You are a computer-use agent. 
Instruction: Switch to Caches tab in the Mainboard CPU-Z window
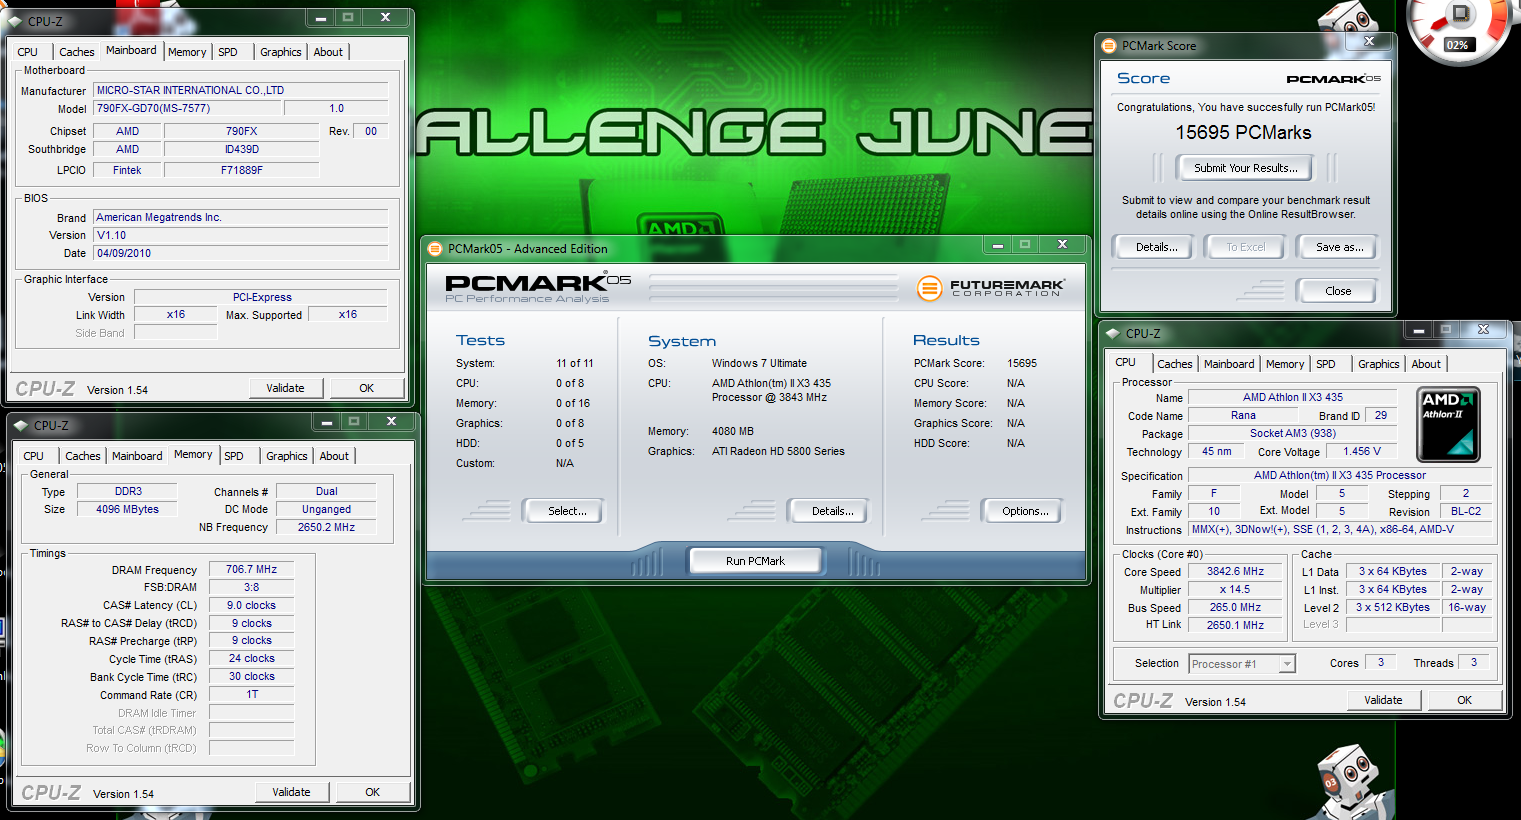click(x=76, y=52)
